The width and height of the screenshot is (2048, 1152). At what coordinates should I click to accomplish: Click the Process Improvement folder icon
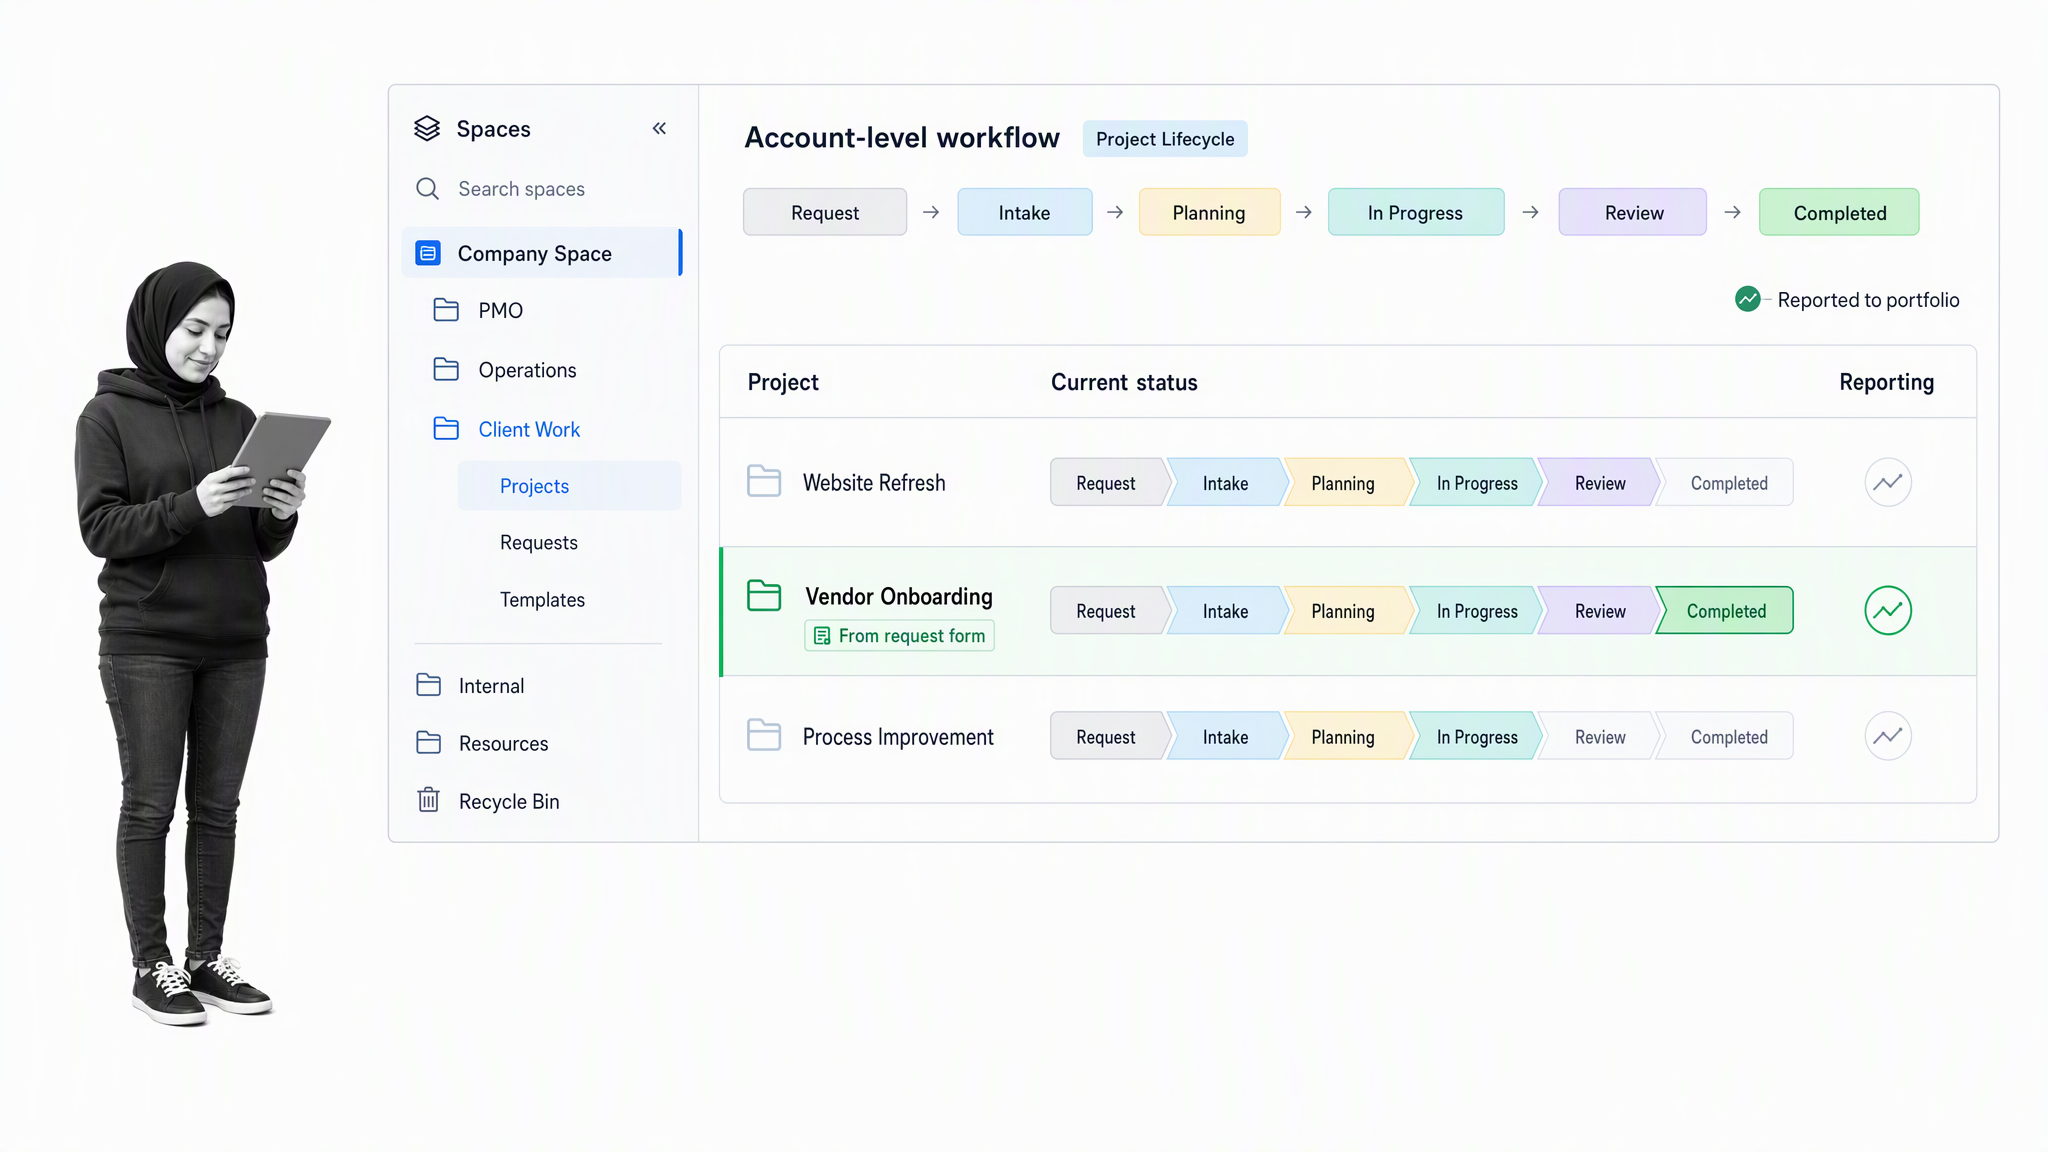764,735
